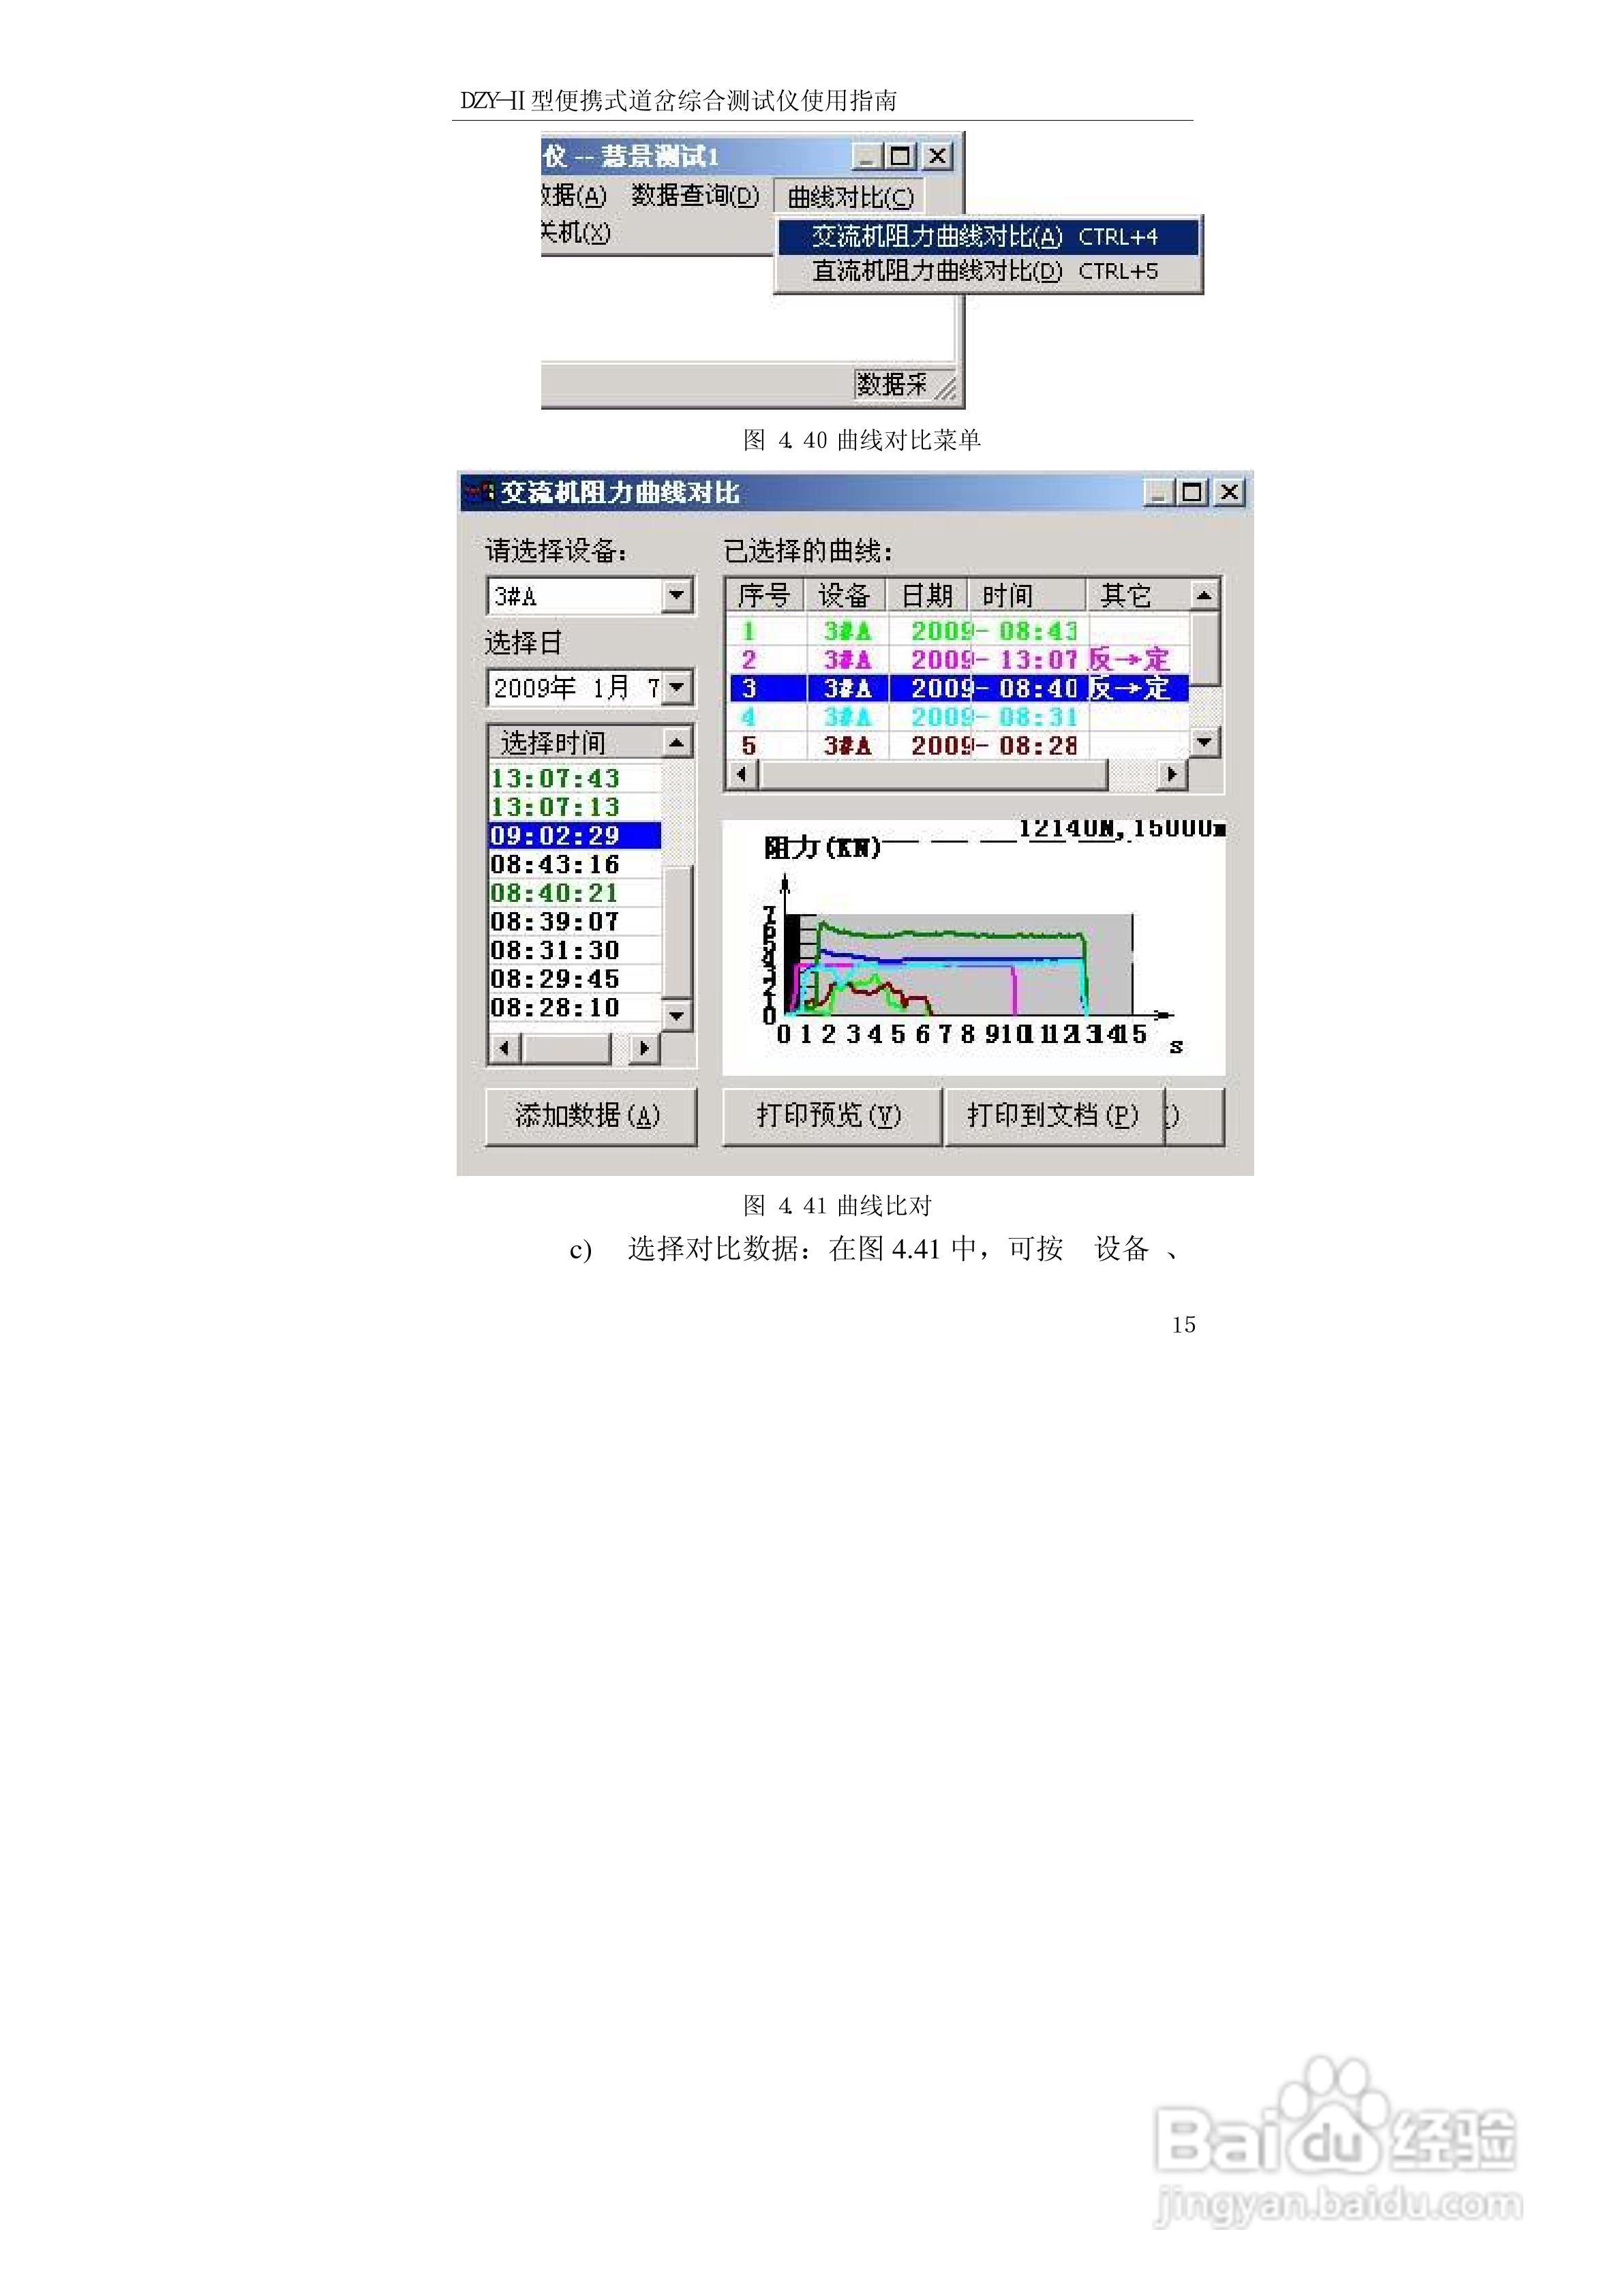
Task: Maximize the 交流机阻力曲线对比 window
Action: (1192, 492)
